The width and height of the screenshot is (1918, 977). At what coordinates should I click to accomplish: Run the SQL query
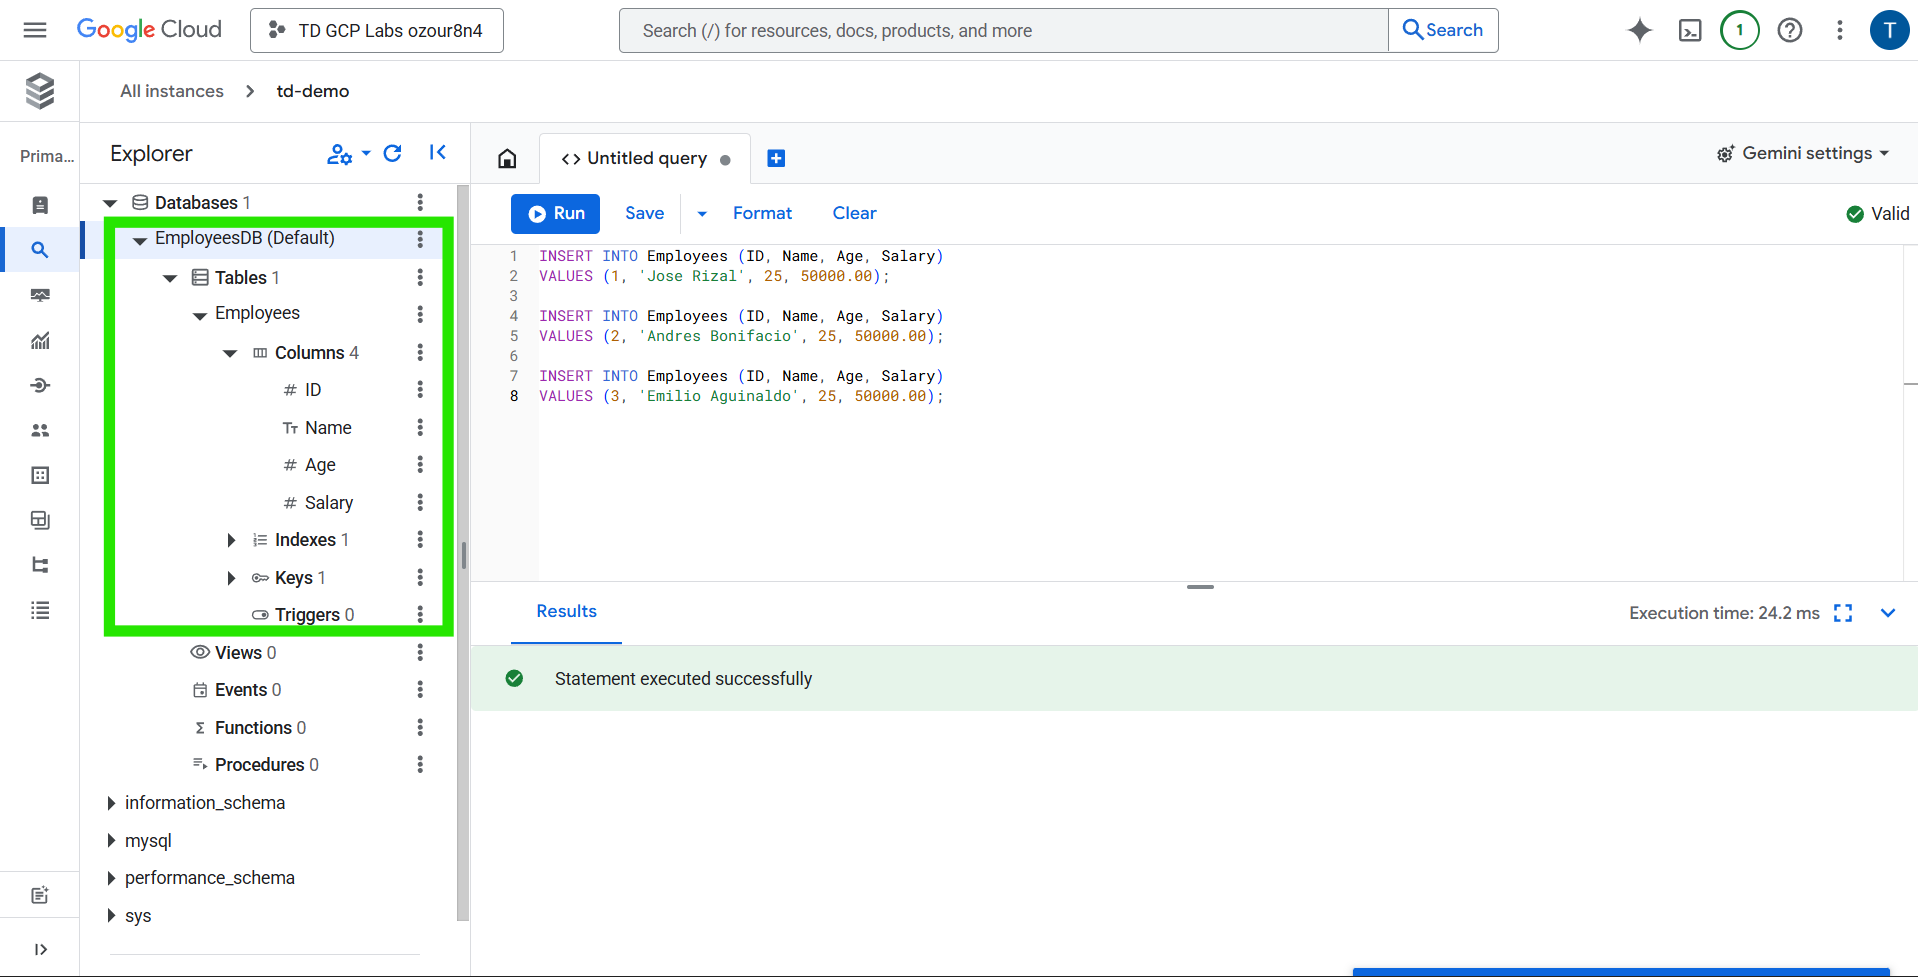pos(555,214)
